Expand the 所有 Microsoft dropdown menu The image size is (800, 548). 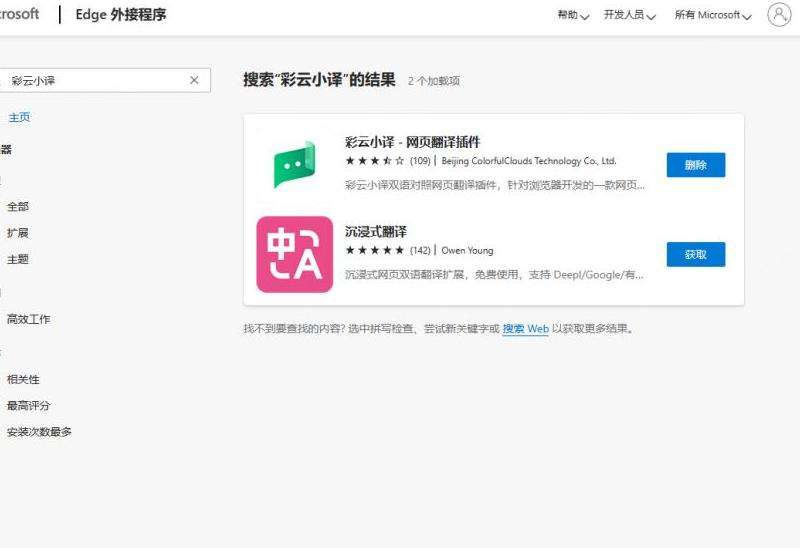[x=713, y=15]
